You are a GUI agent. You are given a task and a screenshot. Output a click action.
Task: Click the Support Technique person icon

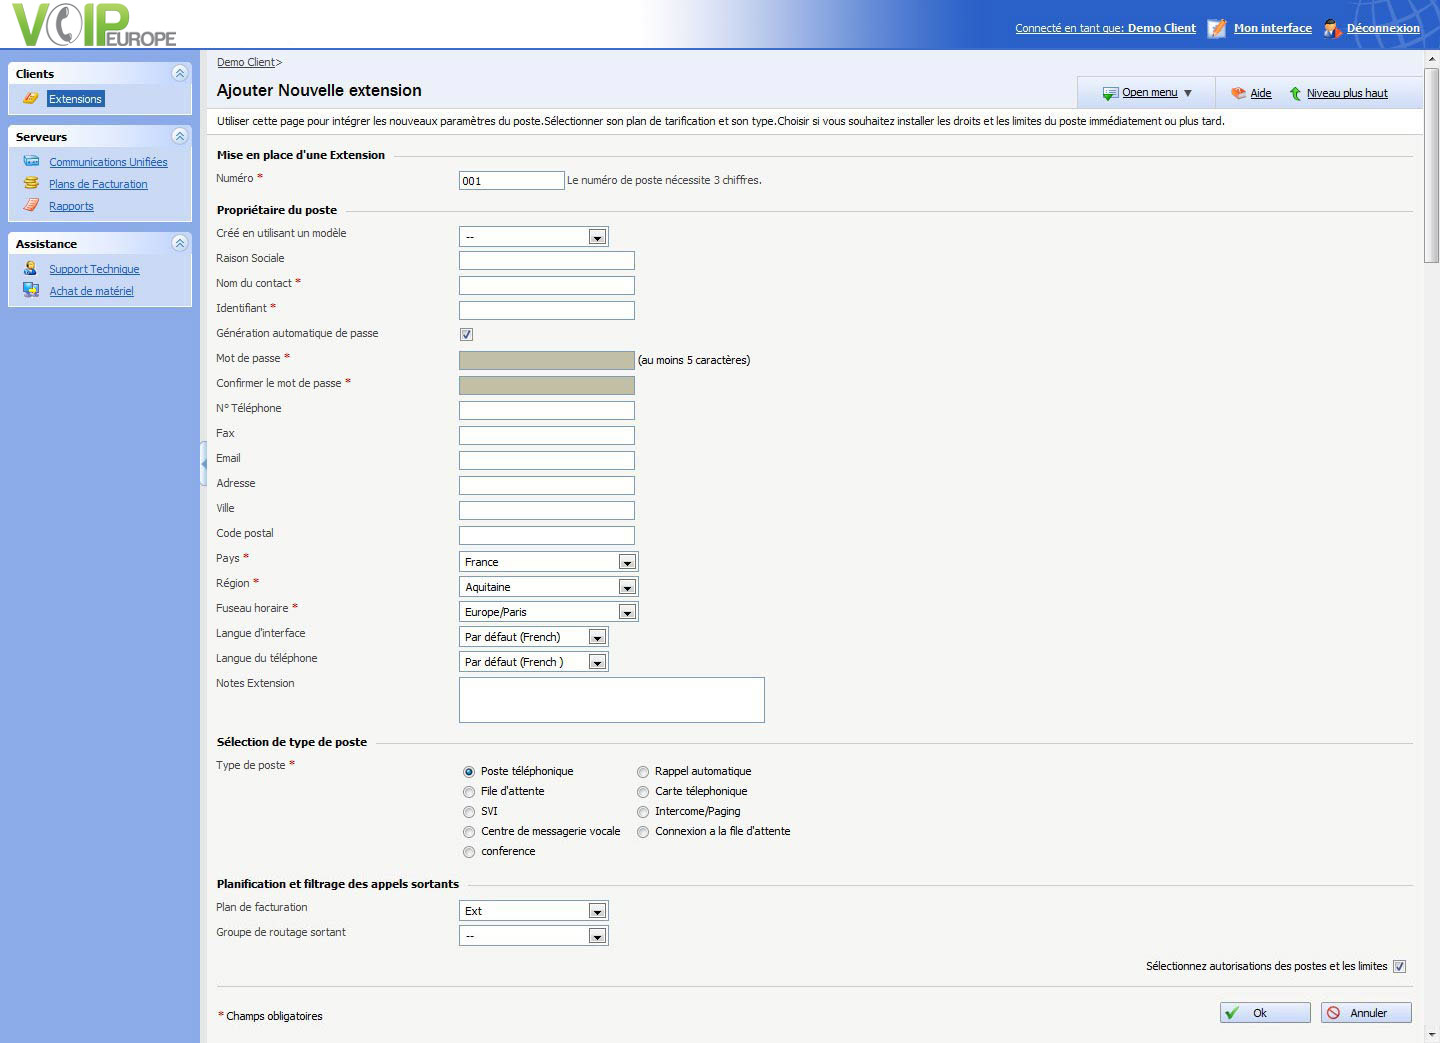click(x=31, y=268)
